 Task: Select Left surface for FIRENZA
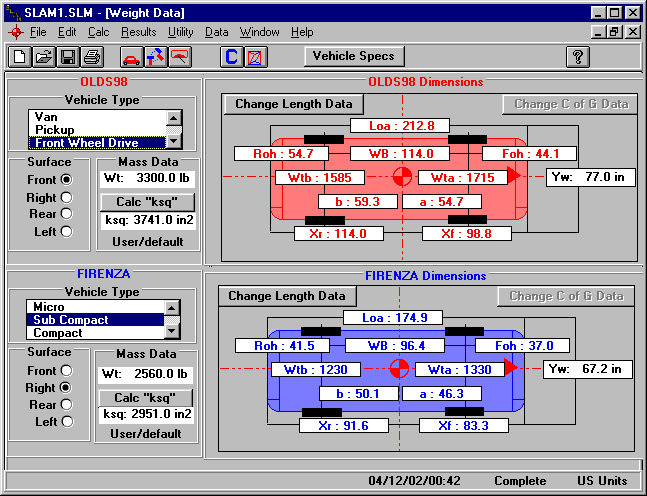(x=67, y=421)
